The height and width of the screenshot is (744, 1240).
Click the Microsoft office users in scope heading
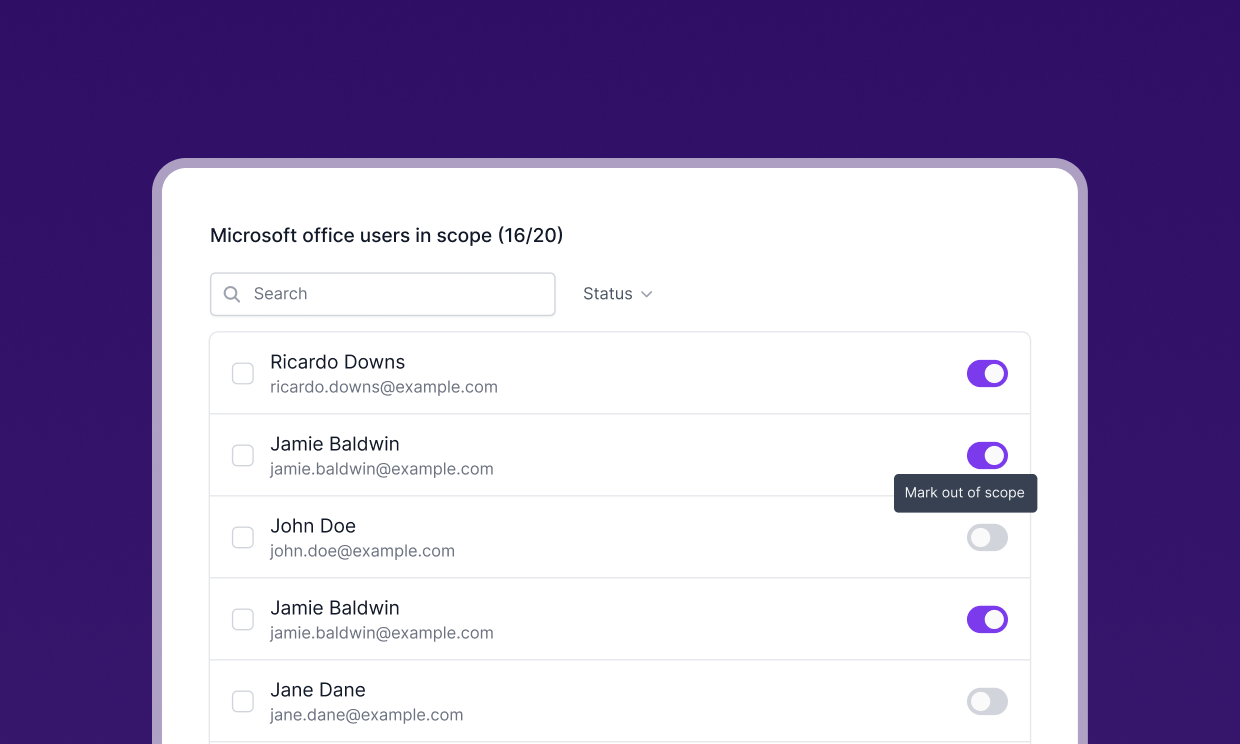pos(387,236)
